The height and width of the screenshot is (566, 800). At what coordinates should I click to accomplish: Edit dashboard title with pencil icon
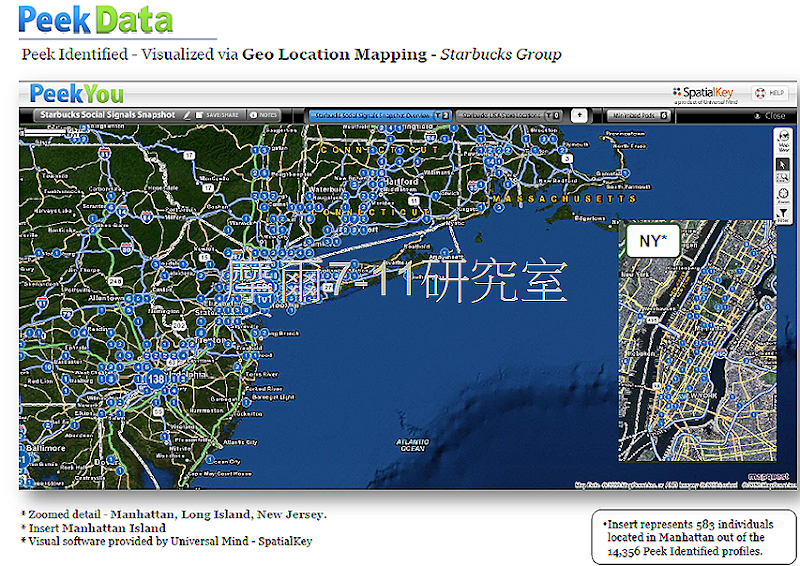coord(187,115)
